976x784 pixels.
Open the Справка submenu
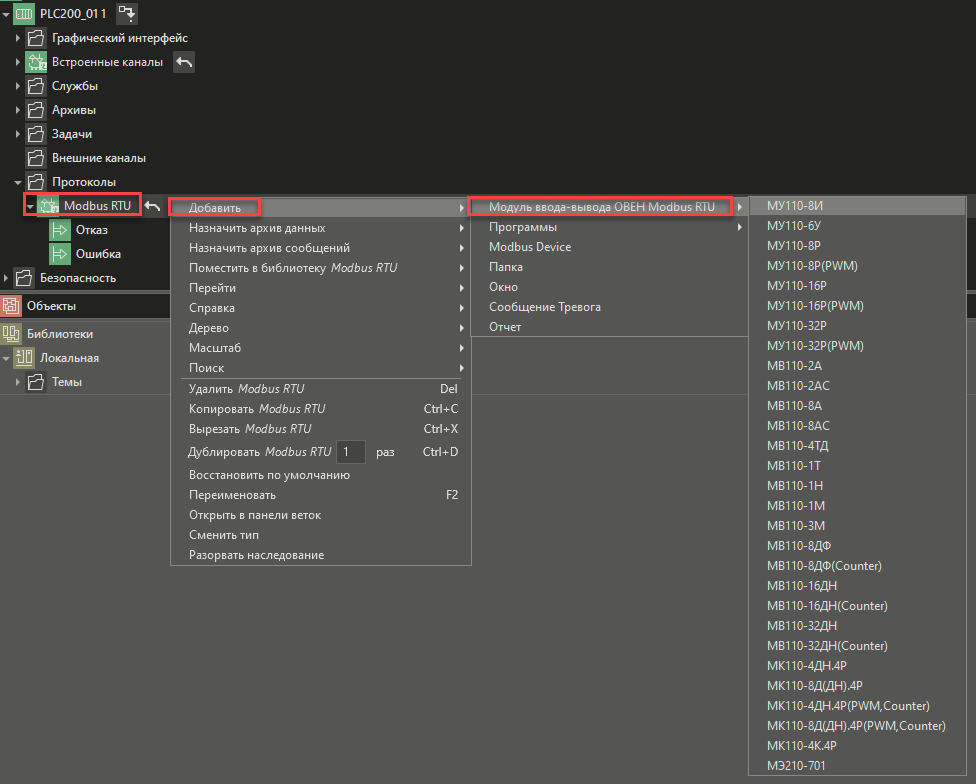click(x=321, y=307)
